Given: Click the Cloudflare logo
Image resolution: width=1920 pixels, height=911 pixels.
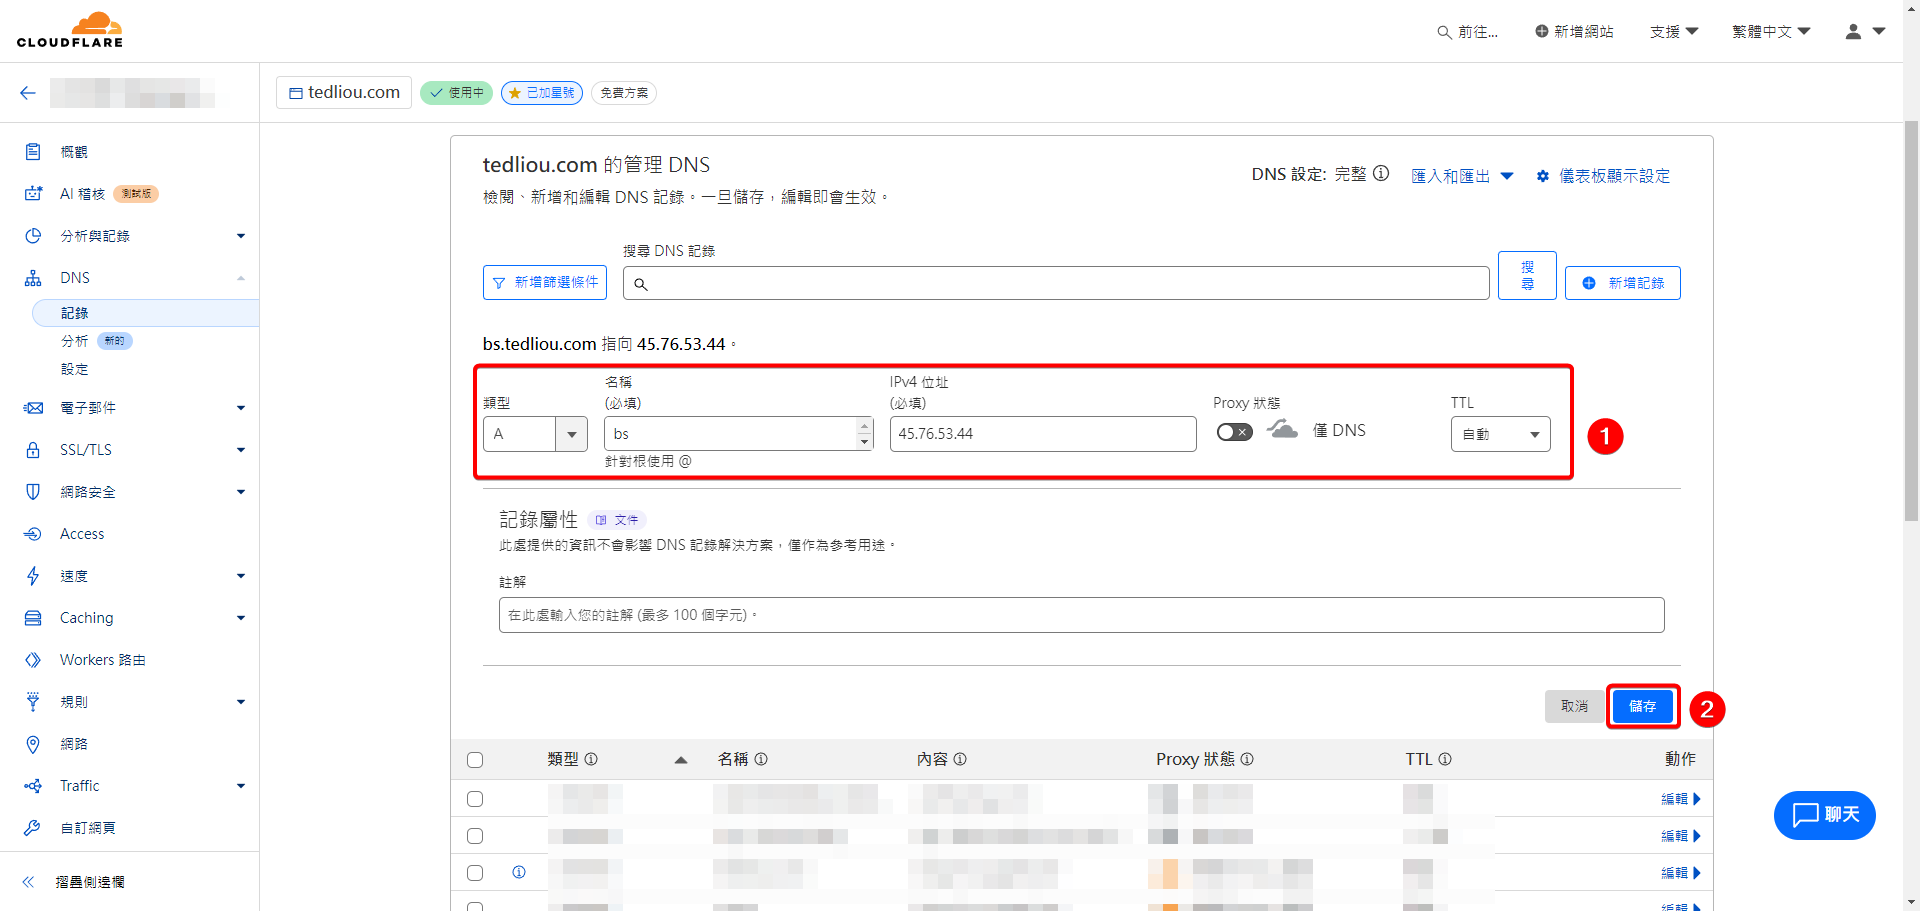Looking at the screenshot, I should (70, 30).
